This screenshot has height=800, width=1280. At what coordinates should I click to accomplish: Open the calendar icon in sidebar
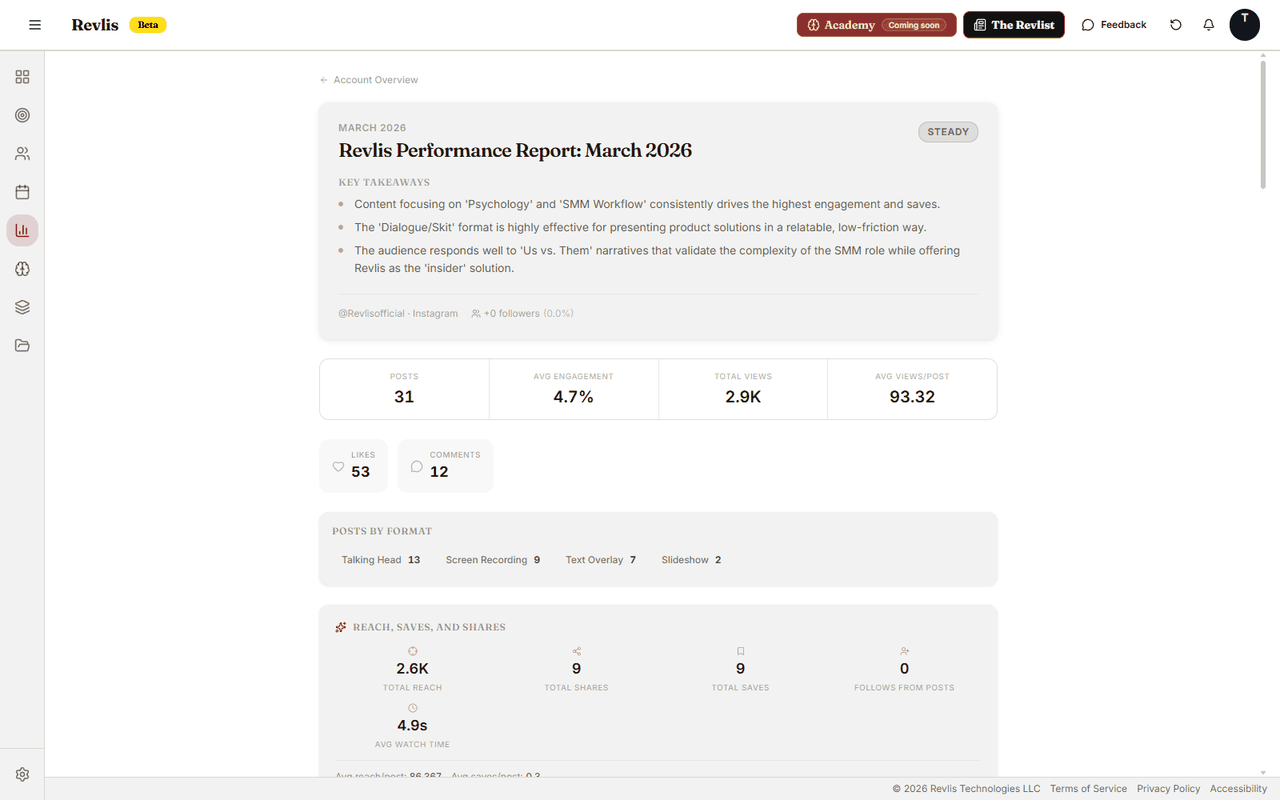tap(22, 192)
